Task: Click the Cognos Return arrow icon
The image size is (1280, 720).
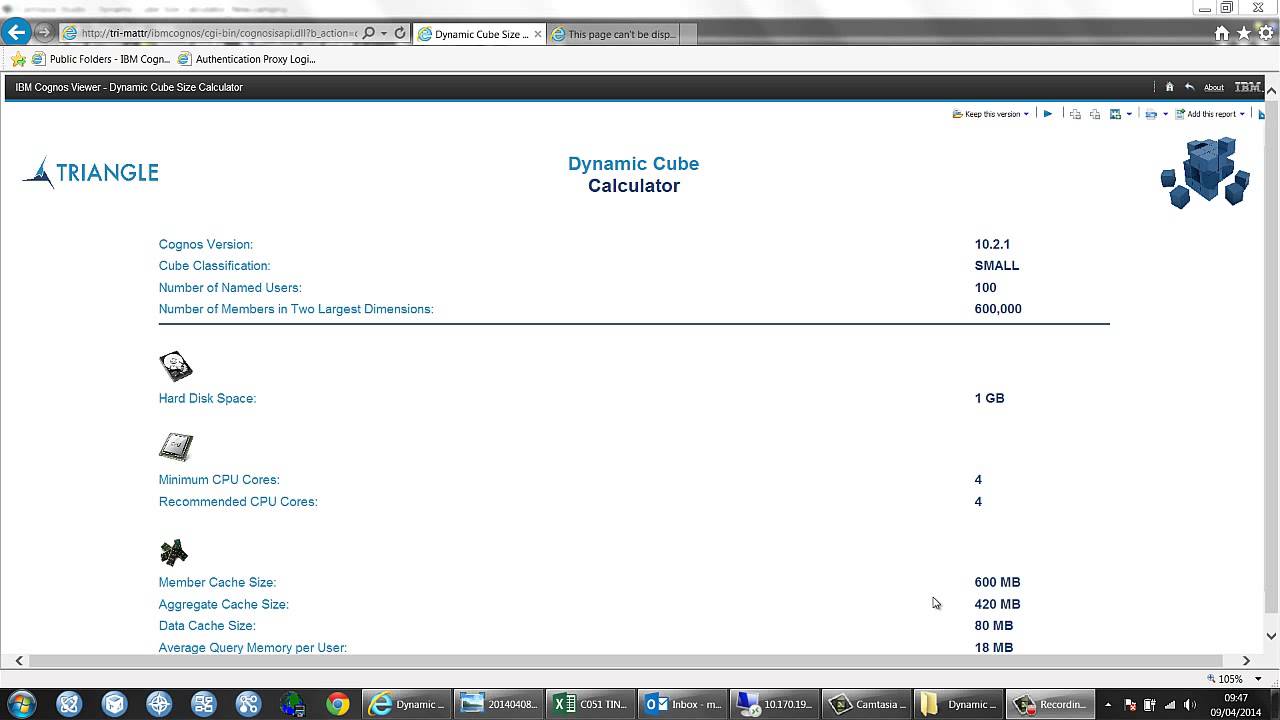Action: click(x=1189, y=87)
